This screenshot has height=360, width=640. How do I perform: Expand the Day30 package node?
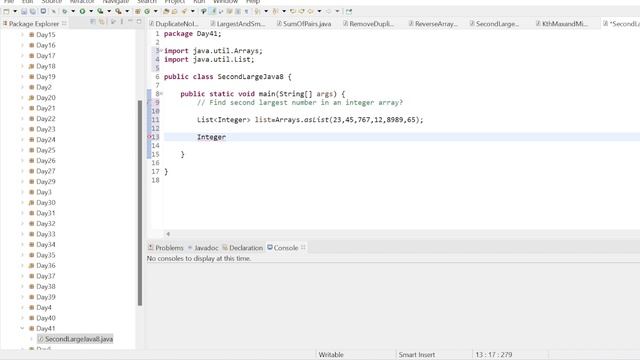click(x=22, y=202)
